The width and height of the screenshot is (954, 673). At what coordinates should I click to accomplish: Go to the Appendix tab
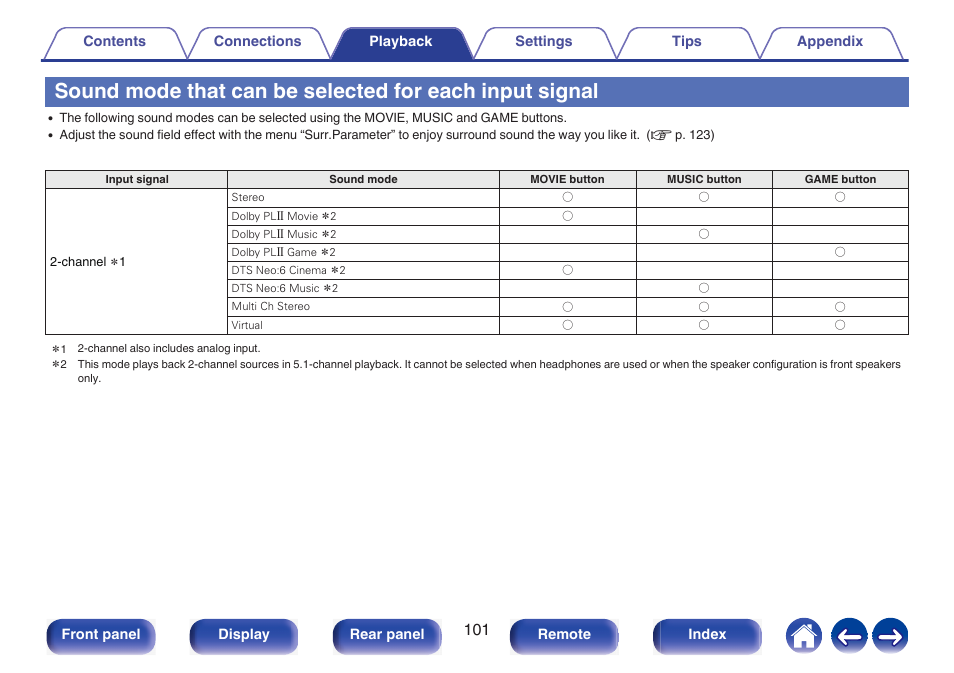[830, 42]
